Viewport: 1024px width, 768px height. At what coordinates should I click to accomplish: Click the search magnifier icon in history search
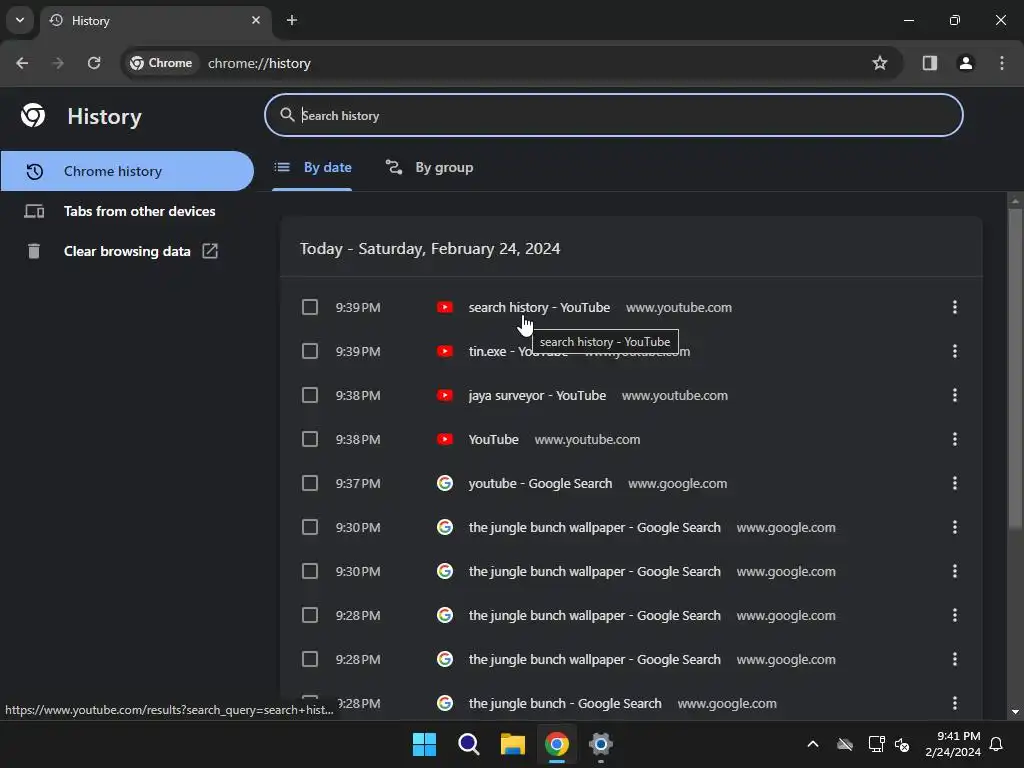click(287, 115)
